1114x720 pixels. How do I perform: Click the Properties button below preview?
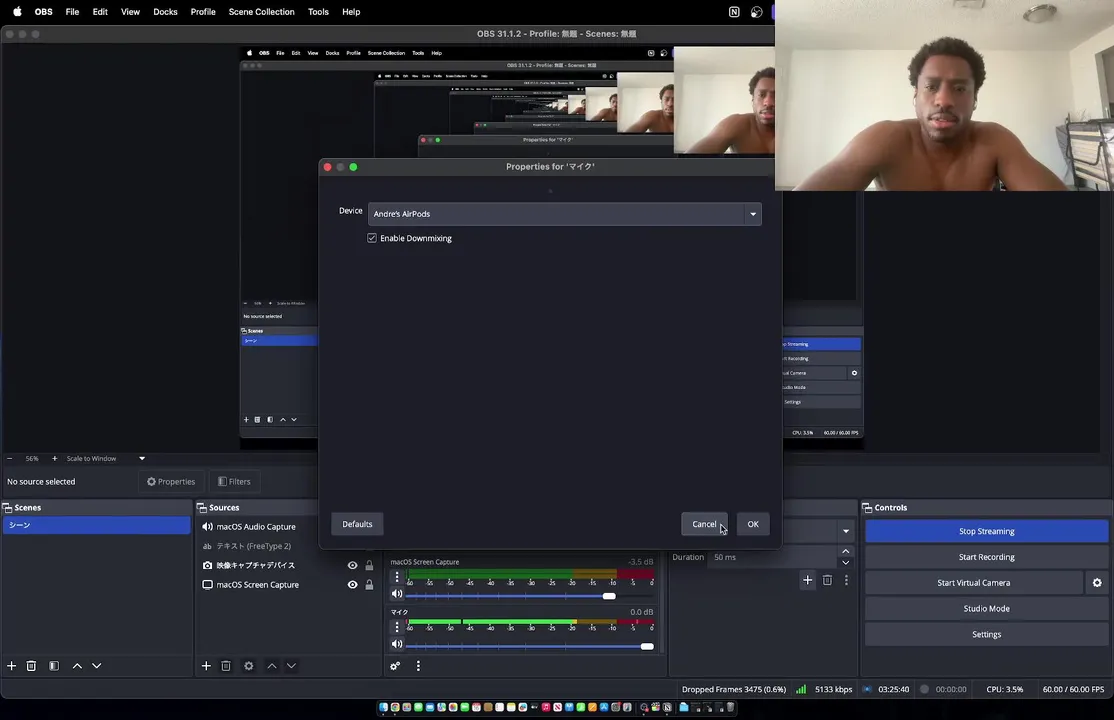171,482
